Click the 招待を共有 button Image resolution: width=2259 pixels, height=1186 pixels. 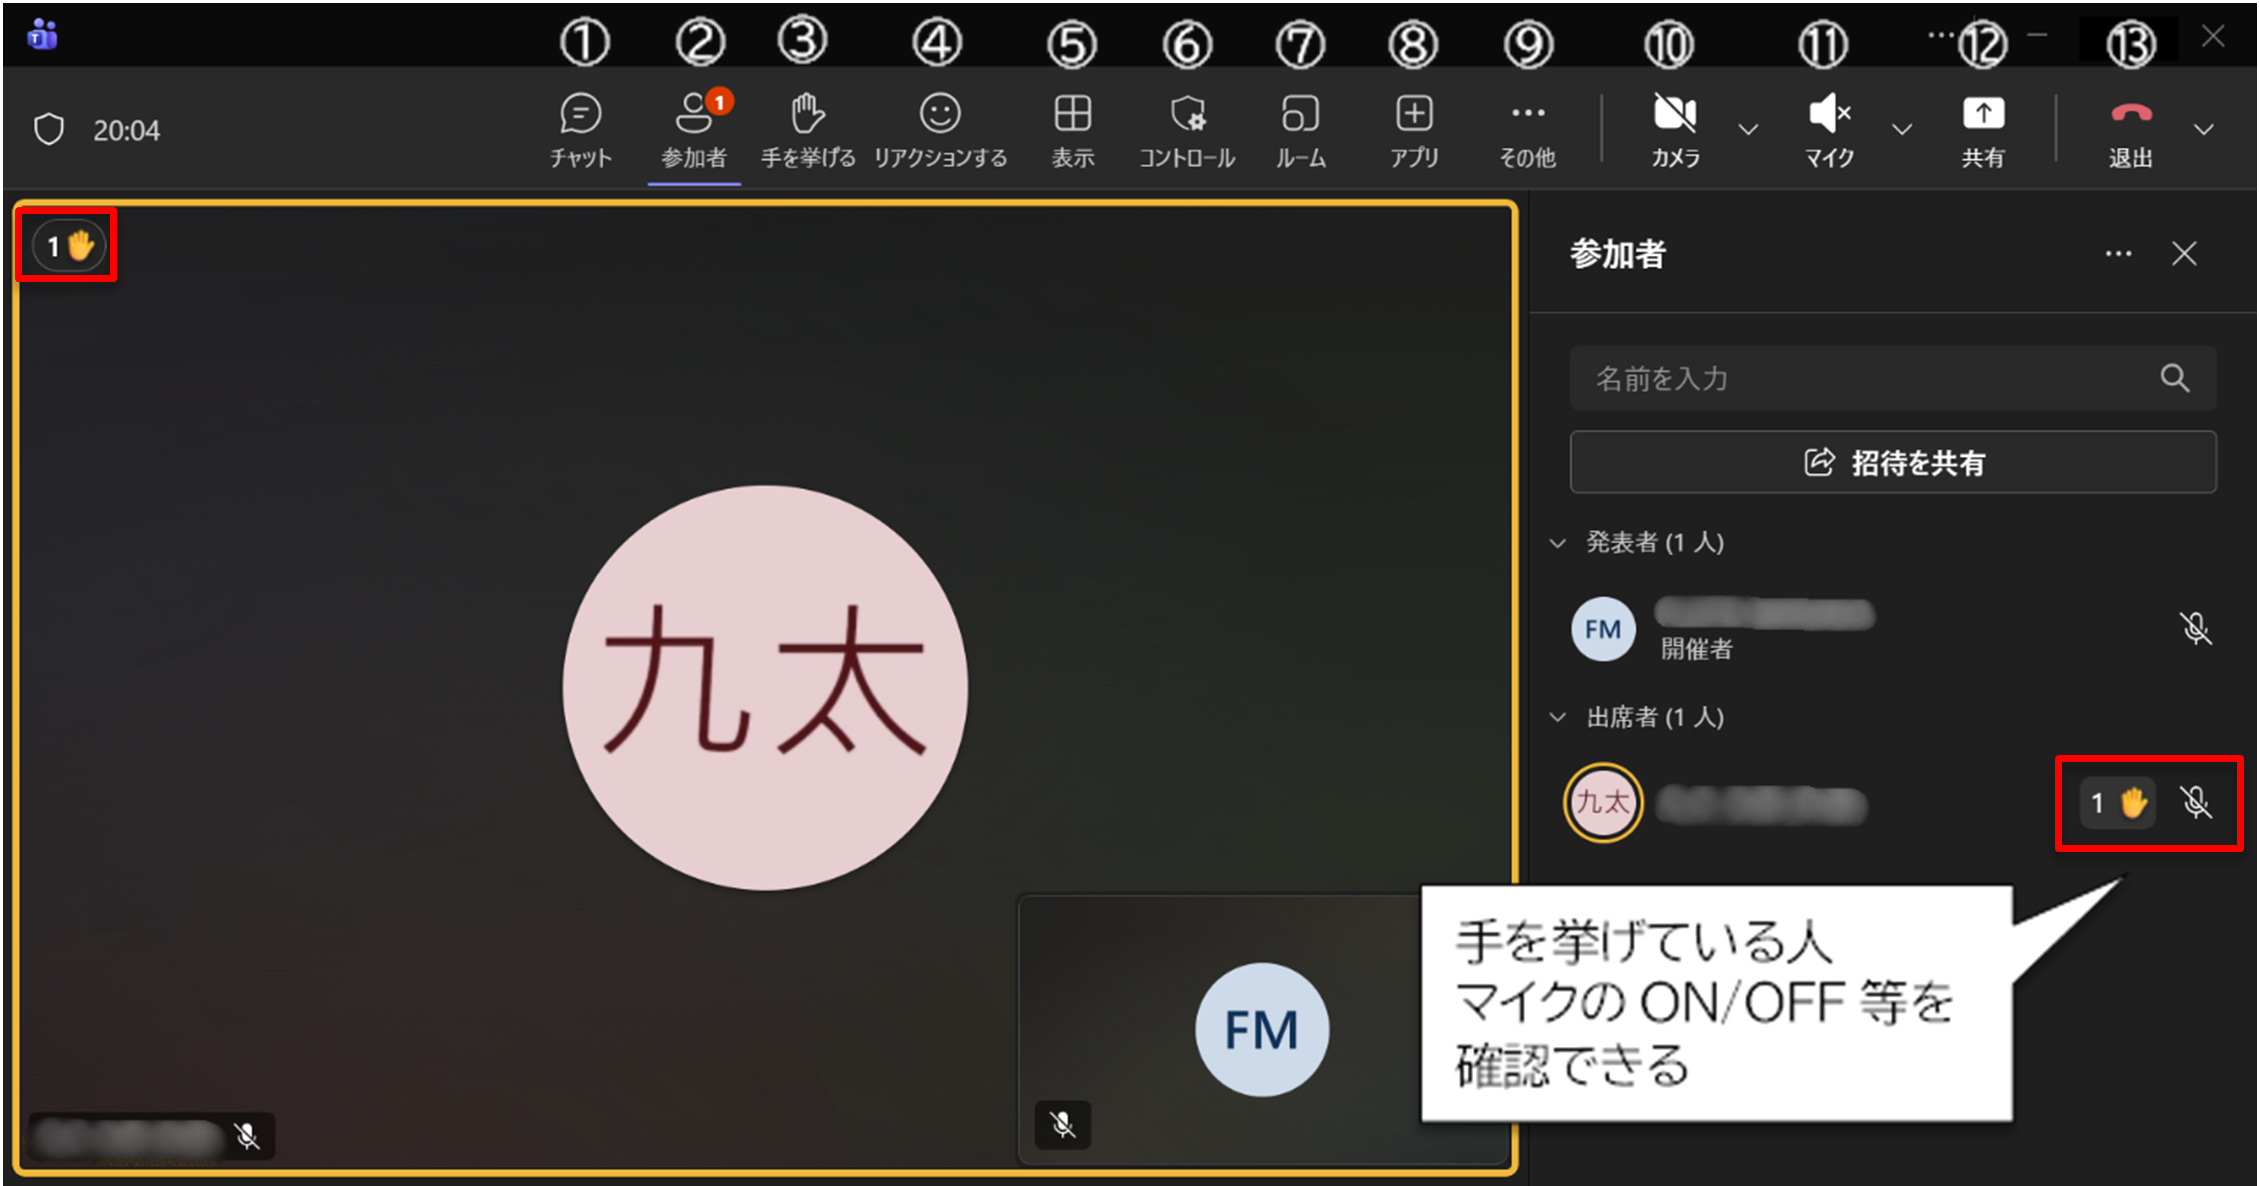coord(1892,462)
